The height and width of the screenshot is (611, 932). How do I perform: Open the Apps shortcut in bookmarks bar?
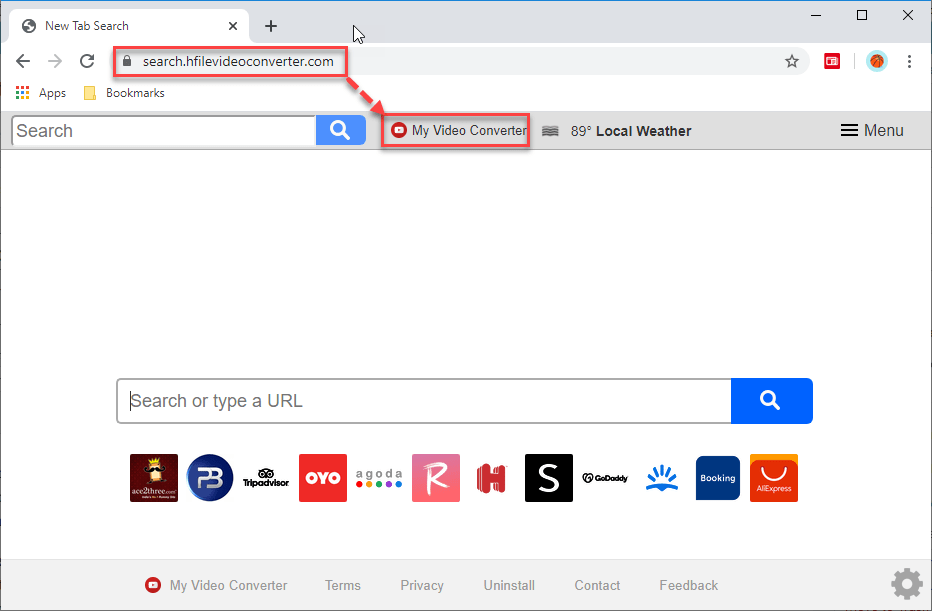click(40, 93)
